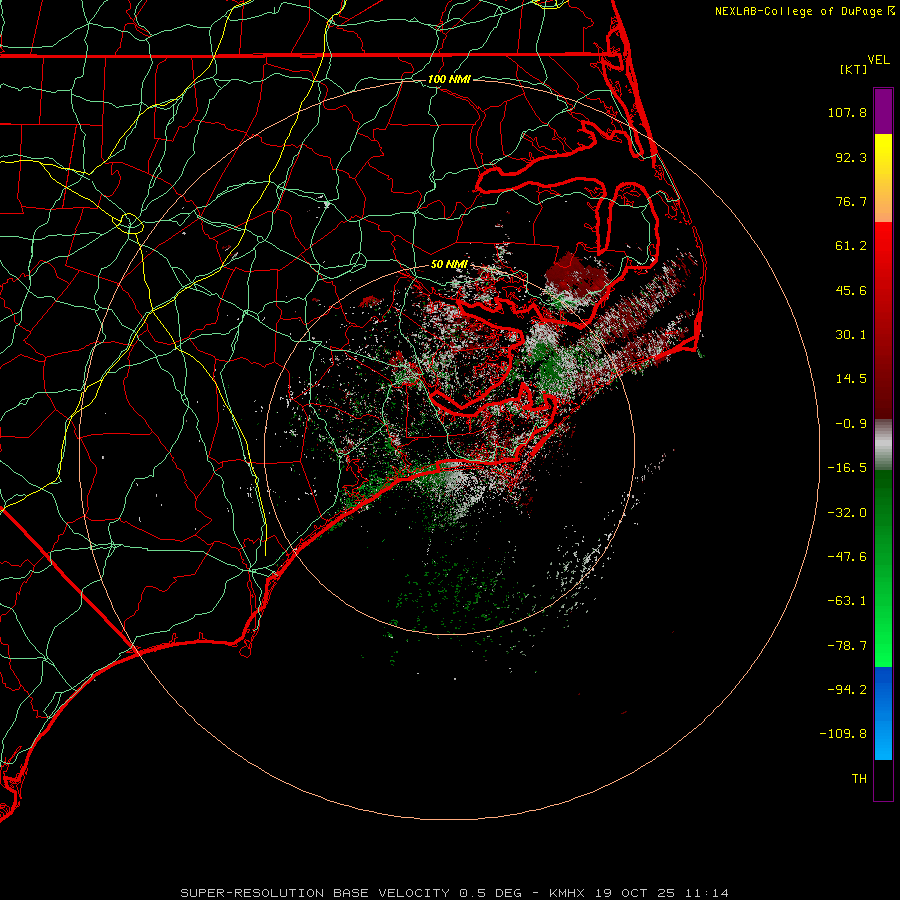Click the 45.6 velocity scale value
The height and width of the screenshot is (900, 900).
click(851, 290)
